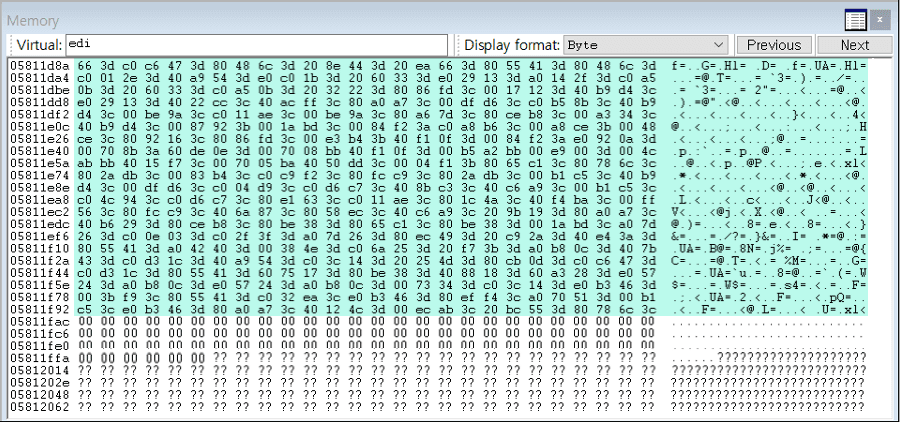Select address 05811f92 row
The width and height of the screenshot is (900, 422).
[40, 308]
